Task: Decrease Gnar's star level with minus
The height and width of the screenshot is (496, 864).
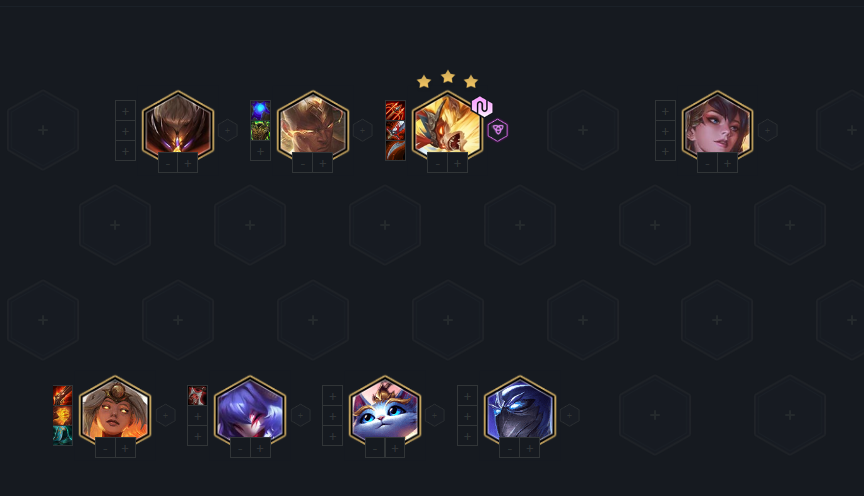Action: coord(438,164)
